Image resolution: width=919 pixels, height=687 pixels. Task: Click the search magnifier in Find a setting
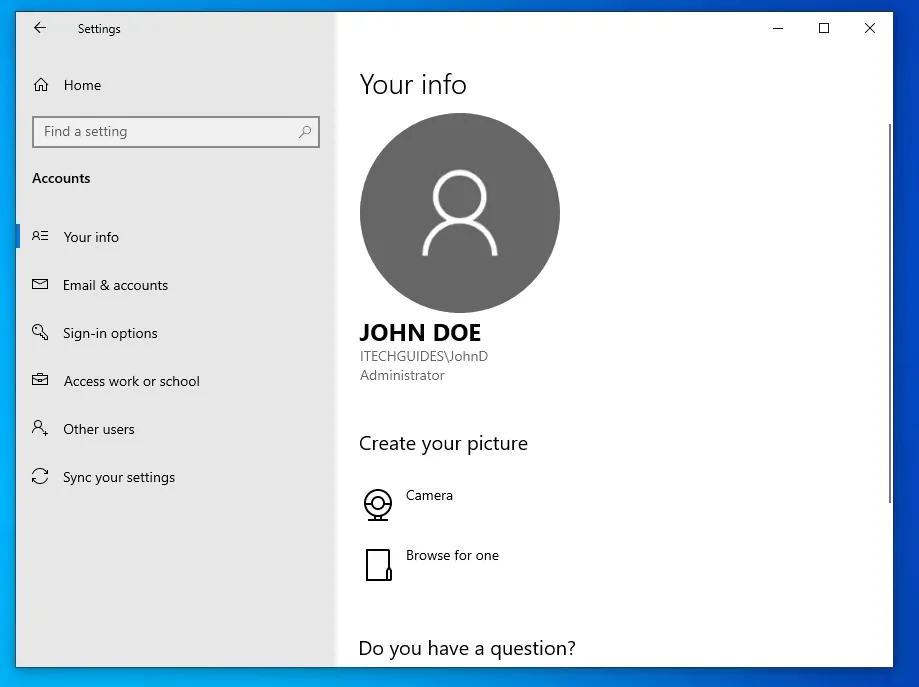click(305, 131)
